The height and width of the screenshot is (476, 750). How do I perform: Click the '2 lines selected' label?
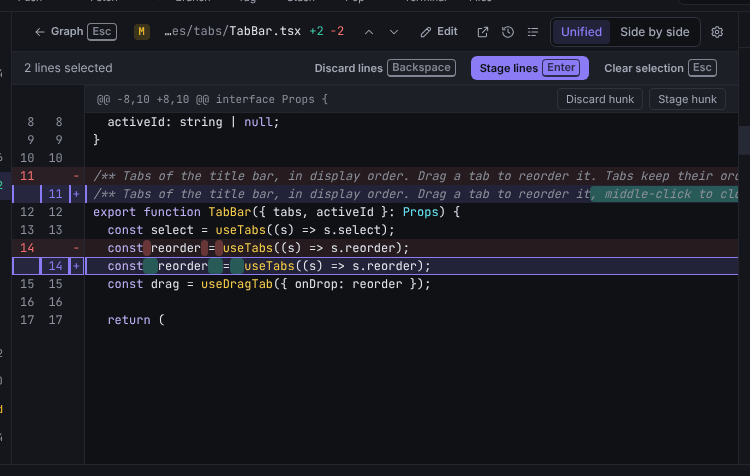[68, 68]
